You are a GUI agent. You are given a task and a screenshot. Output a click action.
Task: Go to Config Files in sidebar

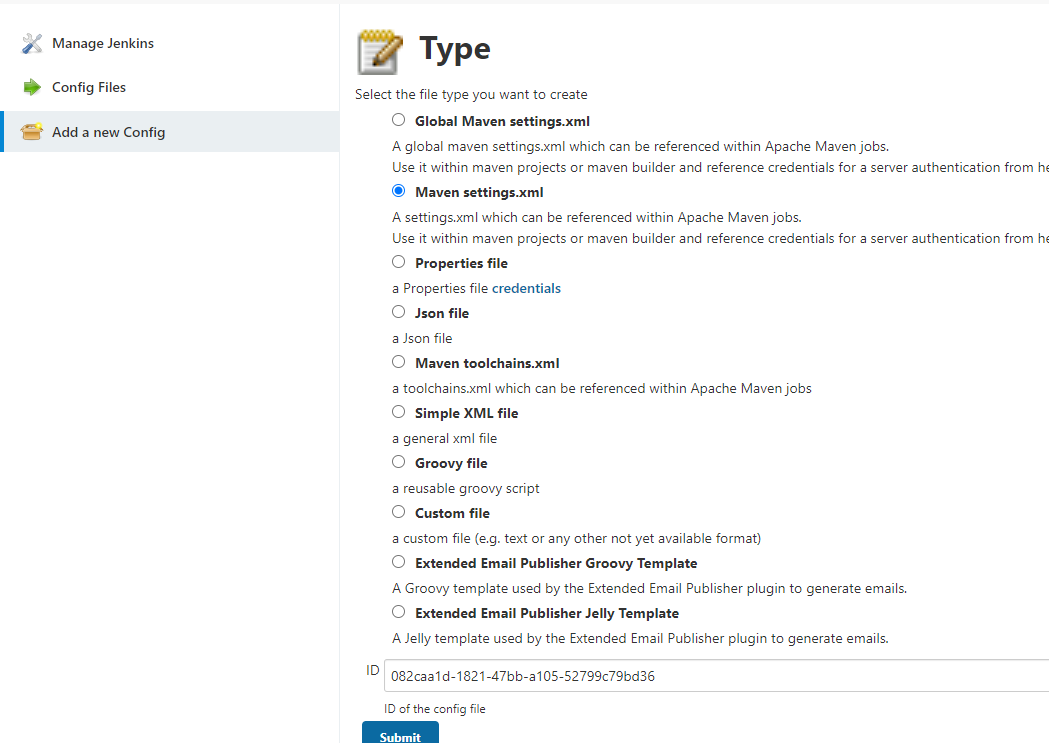pos(89,88)
